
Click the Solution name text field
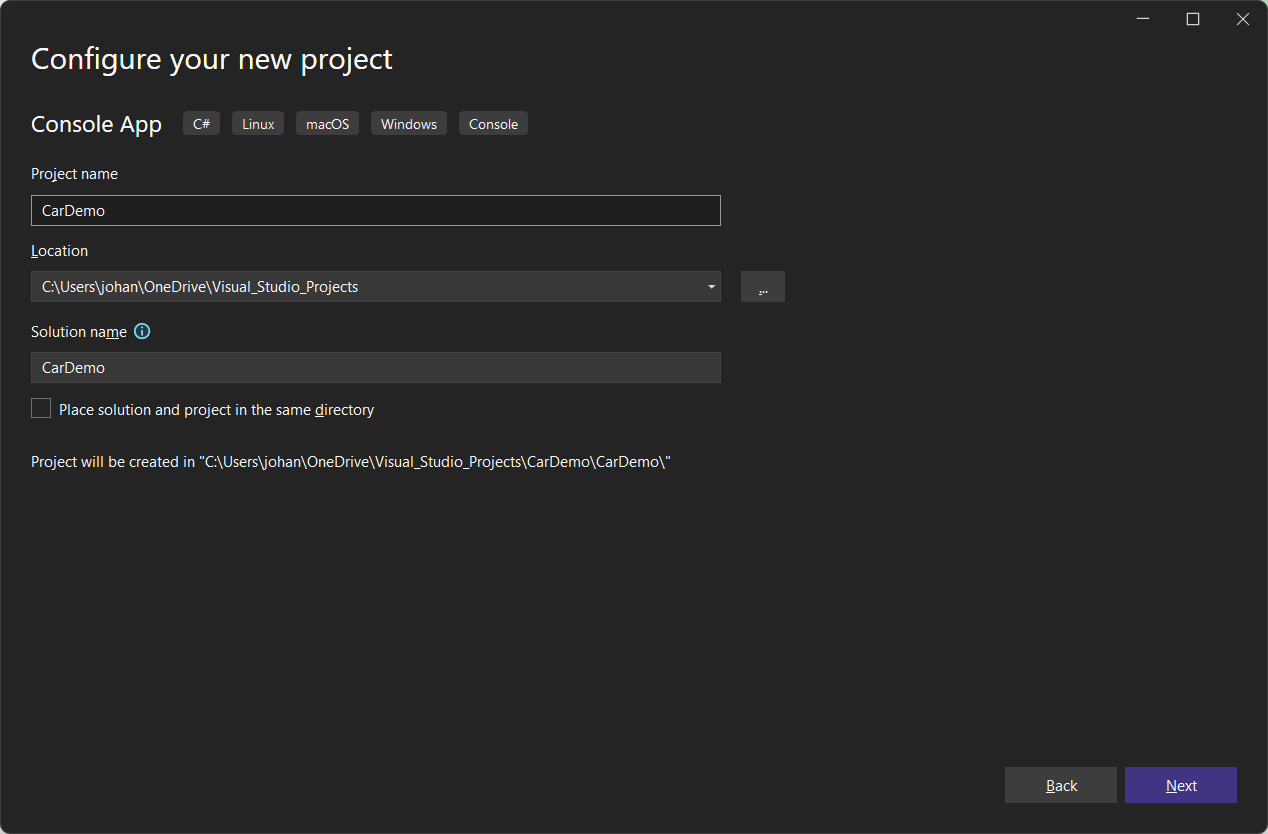pyautogui.click(x=375, y=368)
